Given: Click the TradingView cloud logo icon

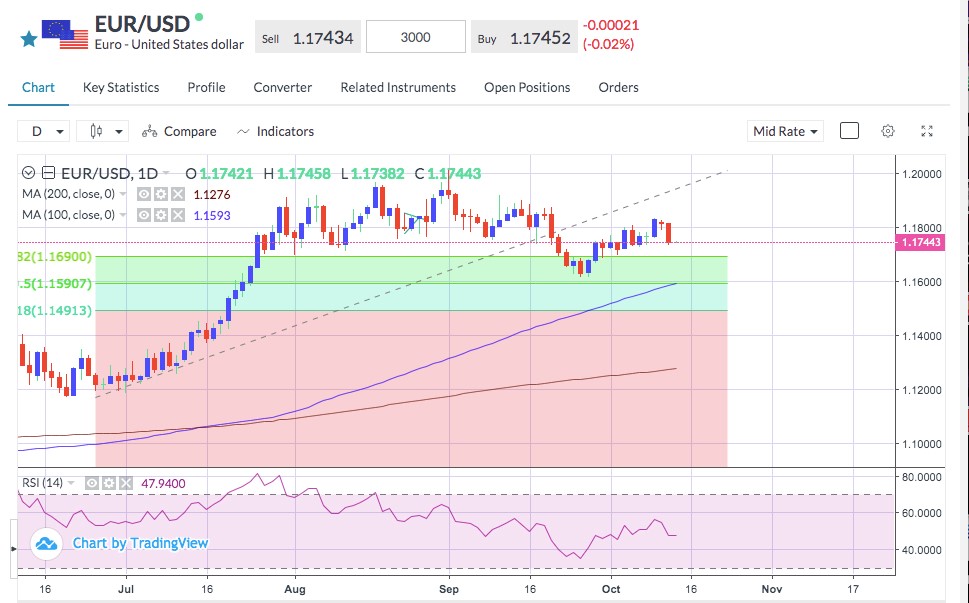Looking at the screenshot, I should click(x=46, y=544).
